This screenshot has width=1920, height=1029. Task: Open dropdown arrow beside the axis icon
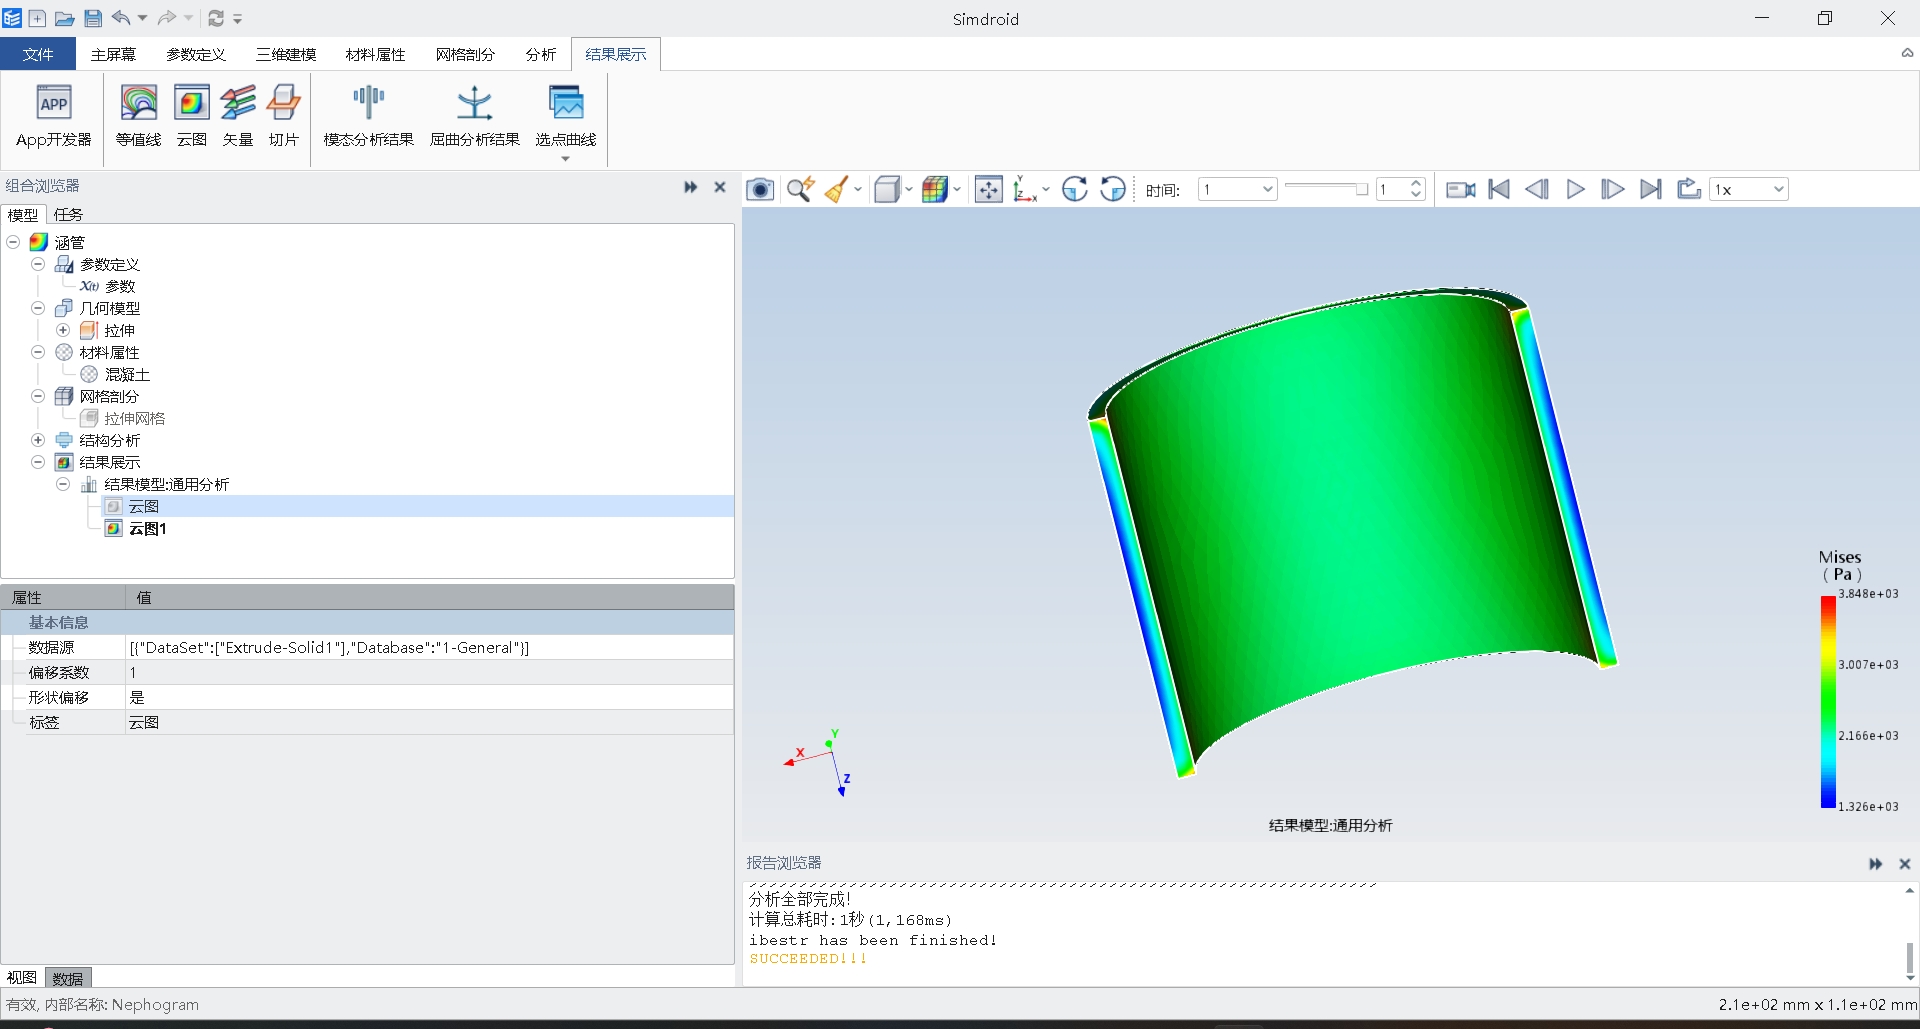[1046, 189]
